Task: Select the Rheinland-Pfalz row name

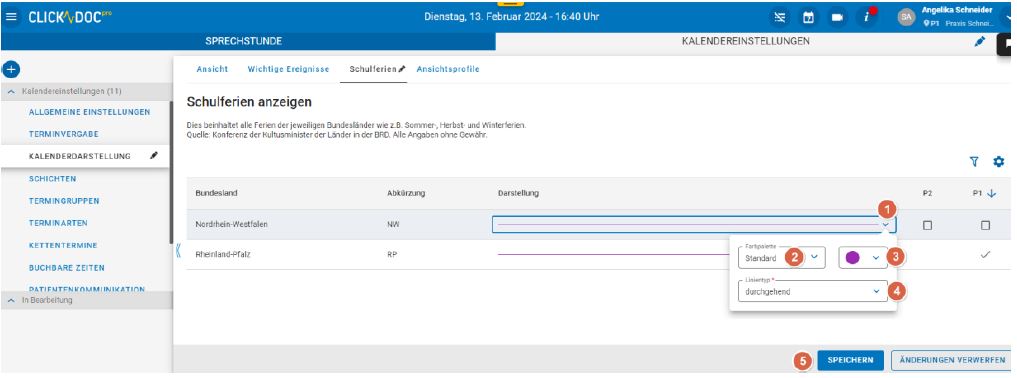Action: click(x=223, y=255)
